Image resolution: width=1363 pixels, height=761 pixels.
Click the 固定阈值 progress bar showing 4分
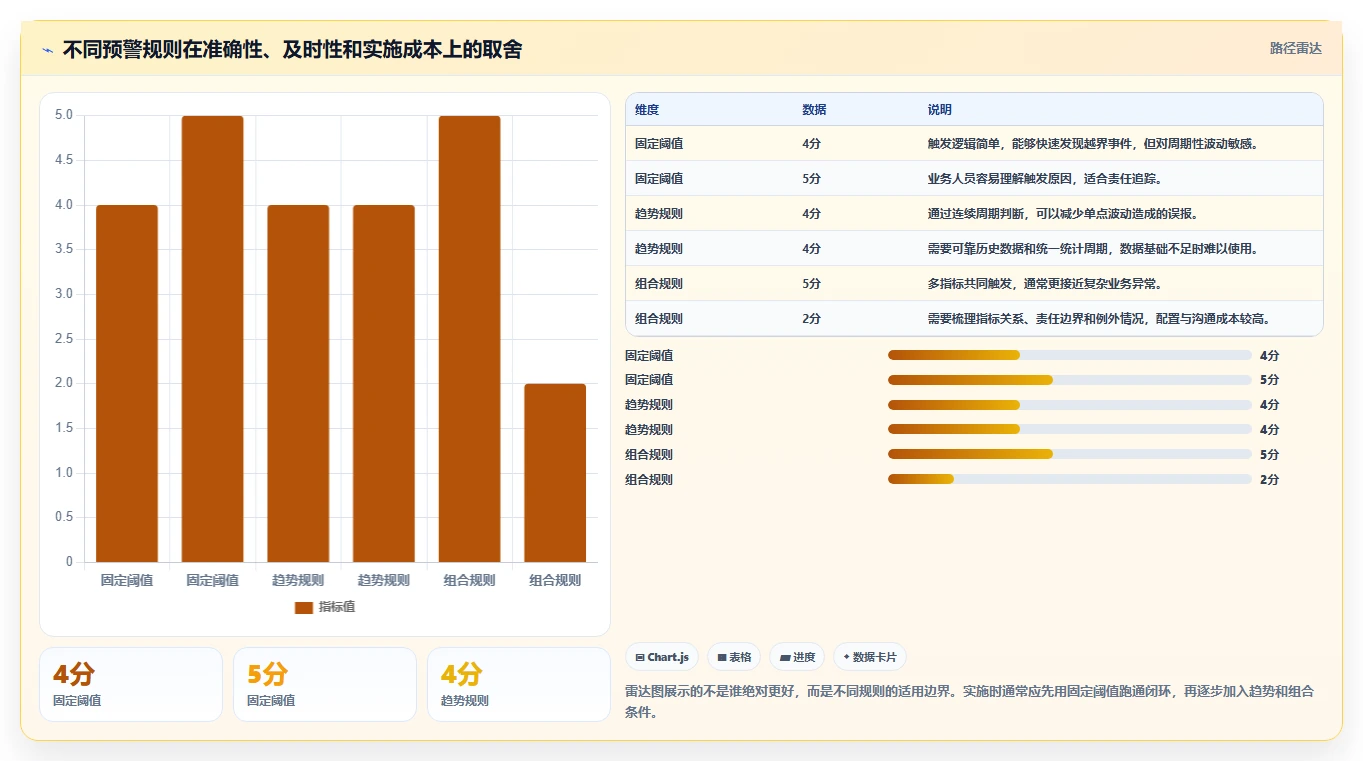click(1070, 355)
